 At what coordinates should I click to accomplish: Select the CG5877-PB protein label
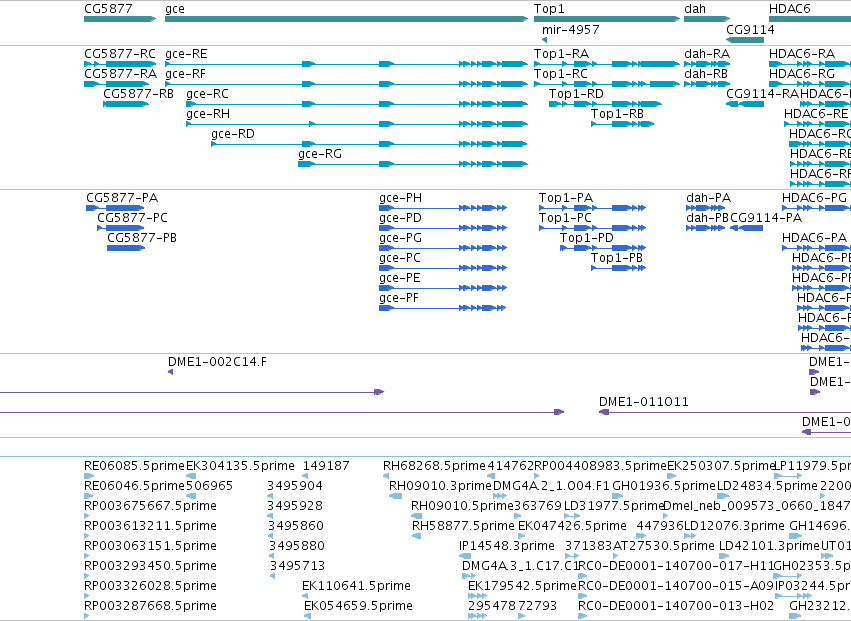point(142,239)
